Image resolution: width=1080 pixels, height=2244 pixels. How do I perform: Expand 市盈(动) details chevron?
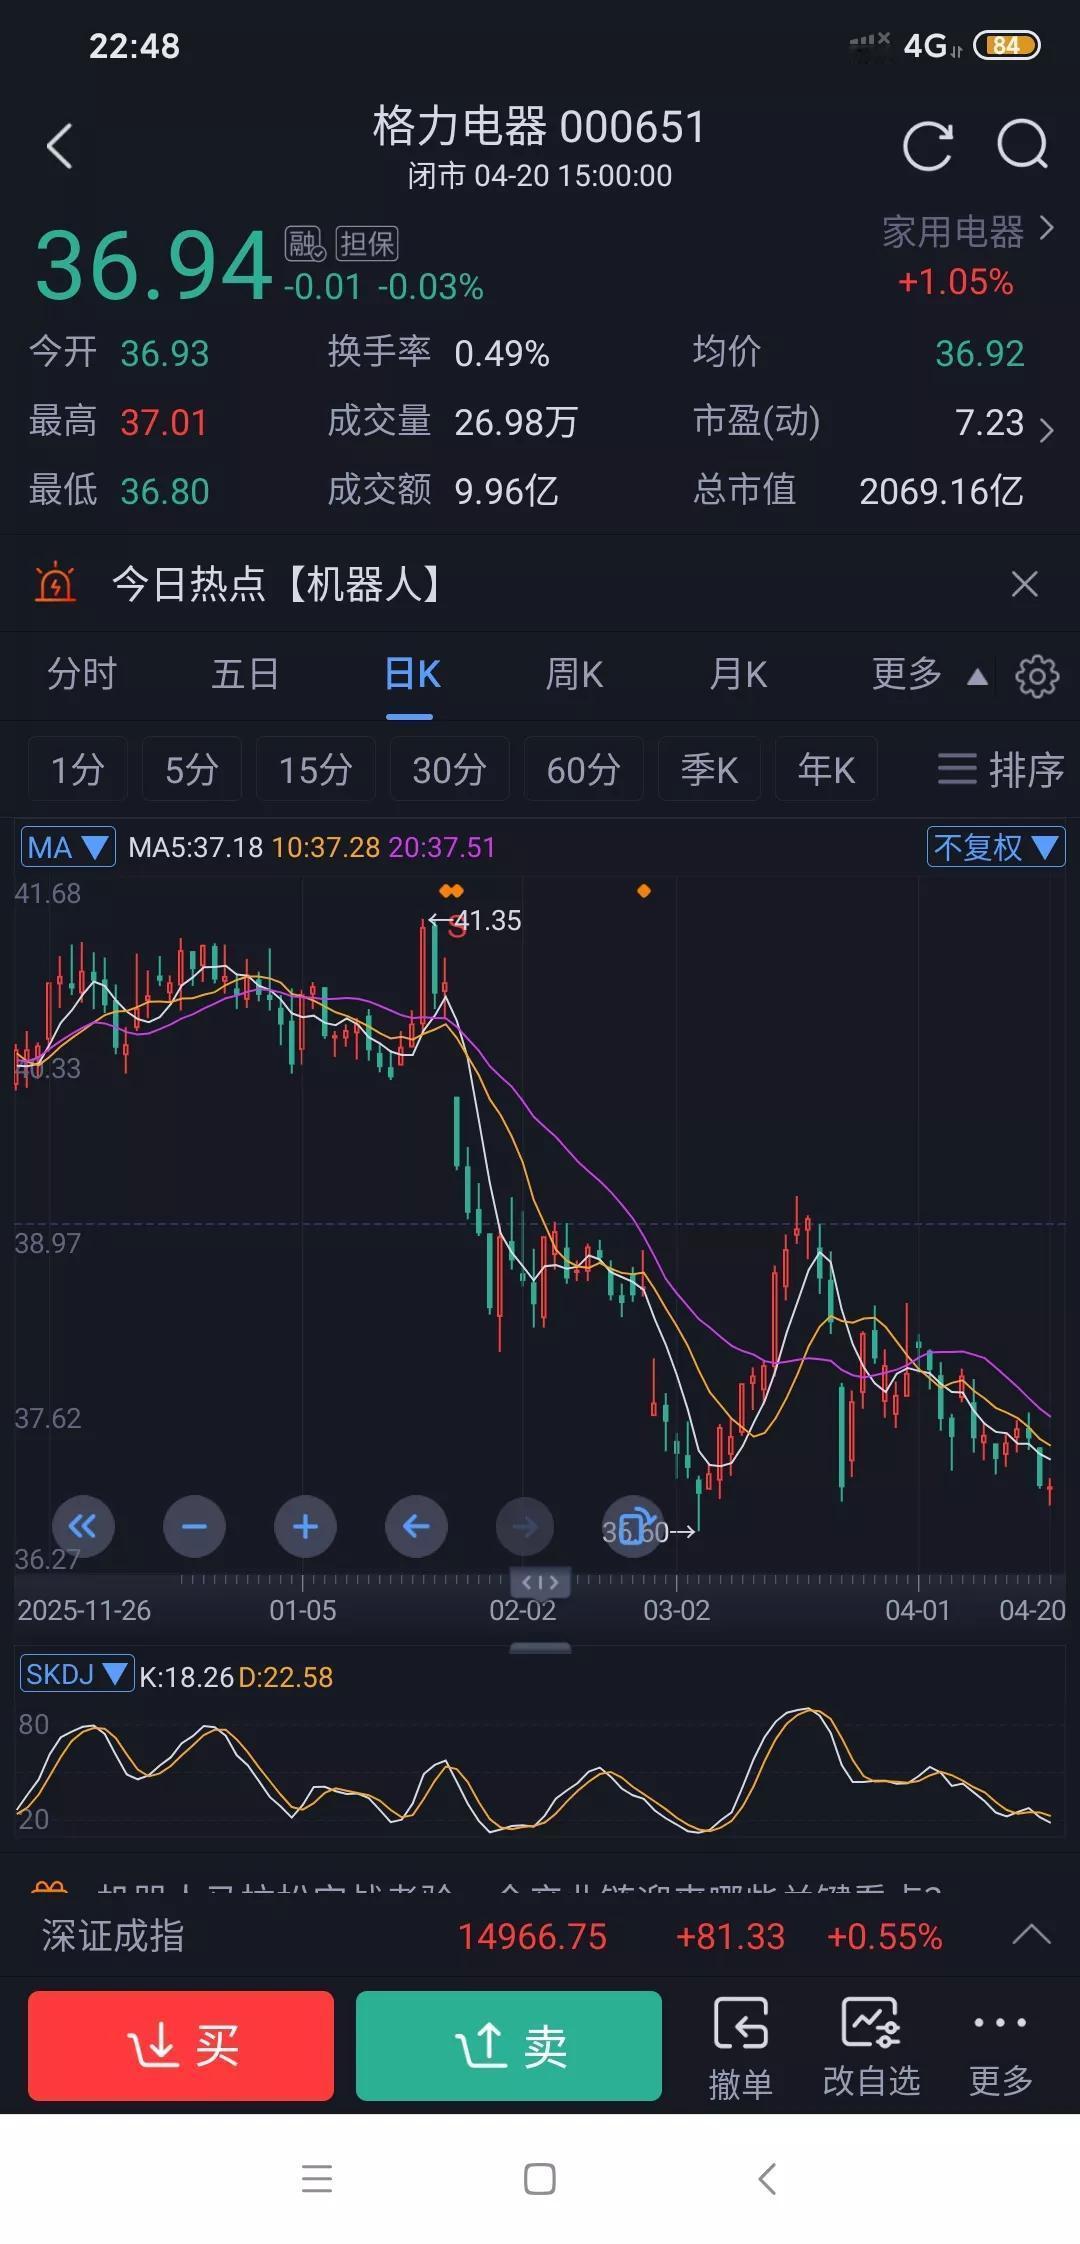(x=1046, y=430)
